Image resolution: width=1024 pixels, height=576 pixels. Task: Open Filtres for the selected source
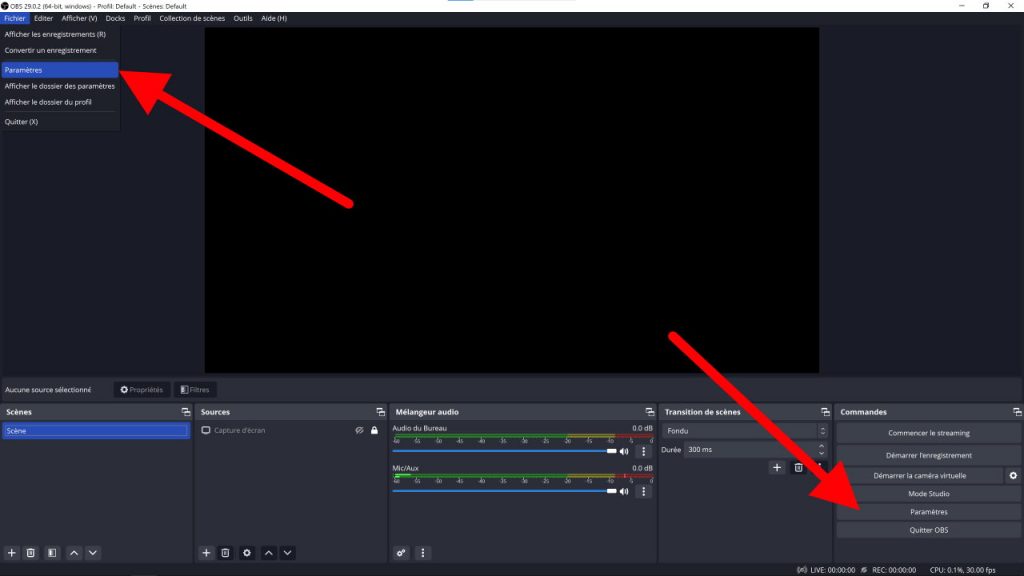pos(194,389)
